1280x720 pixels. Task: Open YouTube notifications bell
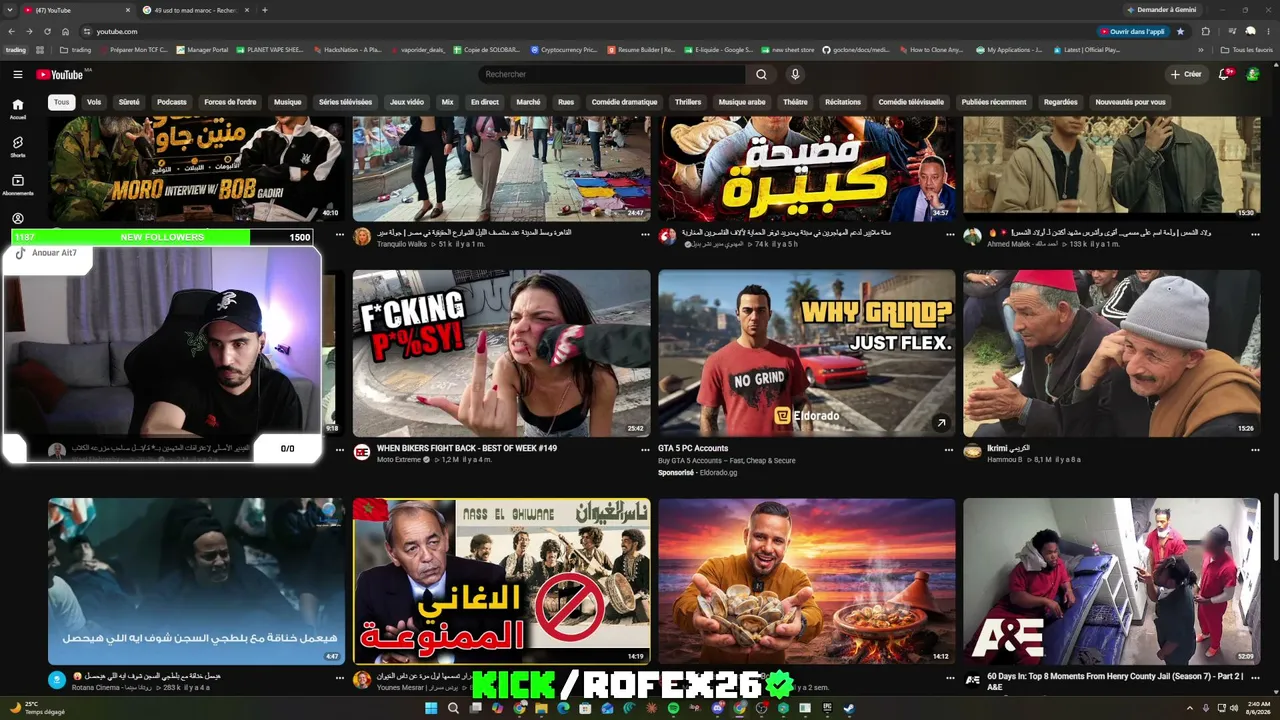[1224, 74]
